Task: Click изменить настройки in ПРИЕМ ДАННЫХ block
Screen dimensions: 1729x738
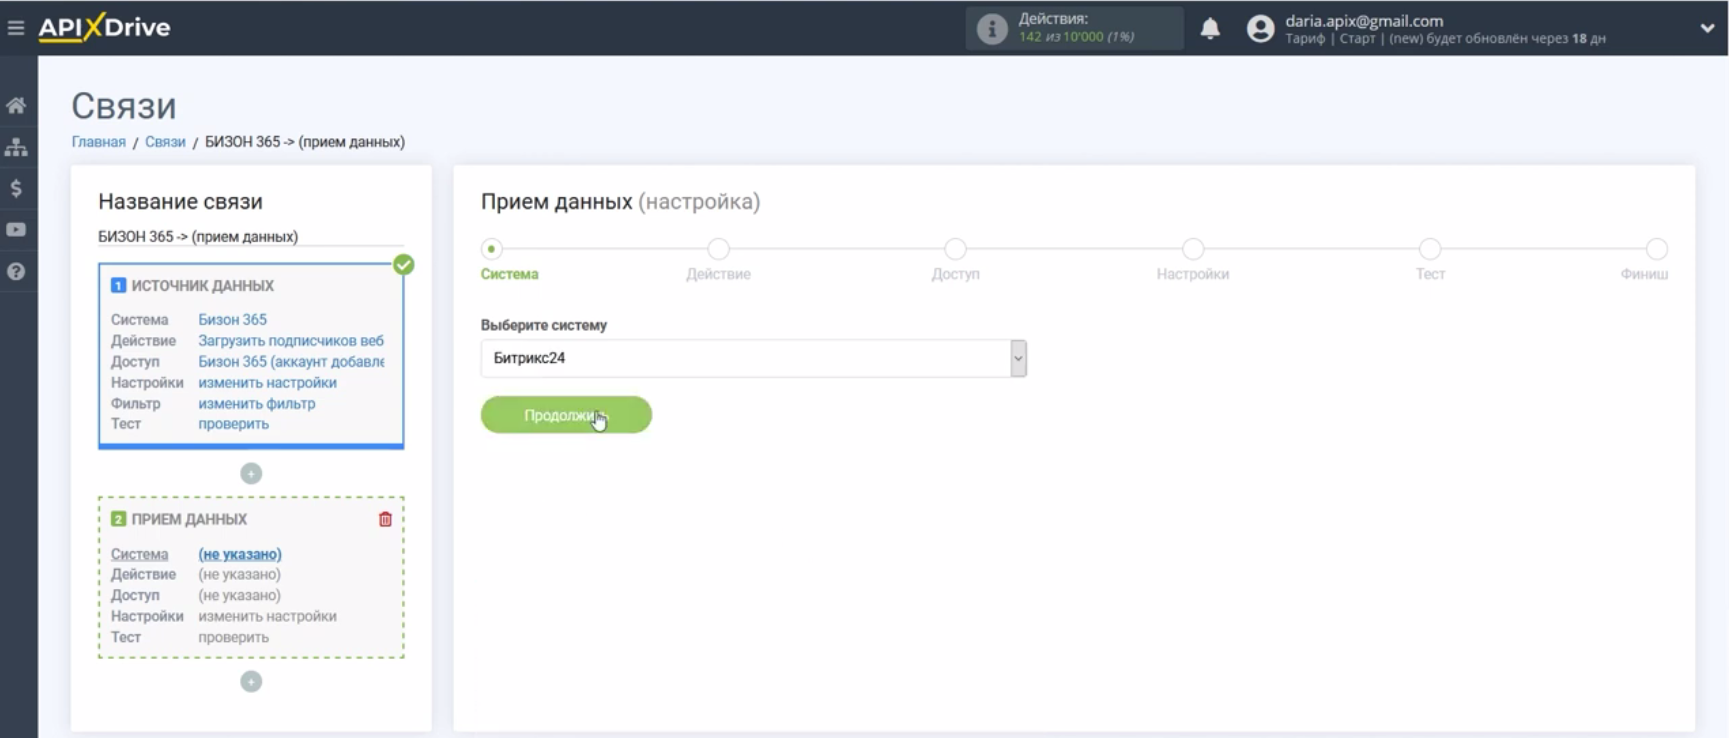Action: tap(267, 616)
